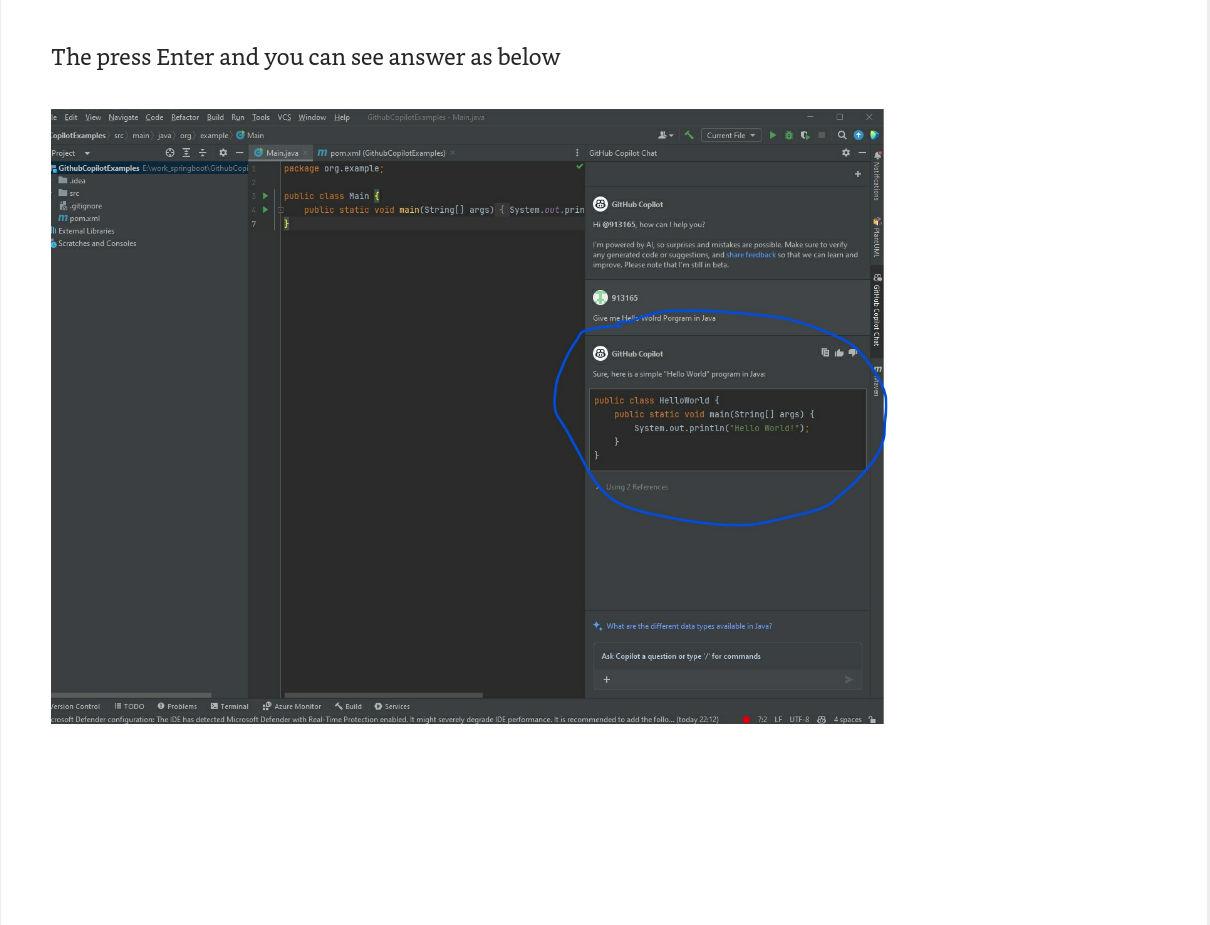The height and width of the screenshot is (925, 1210).
Task: Open Notifications side tool window
Action: point(877,176)
